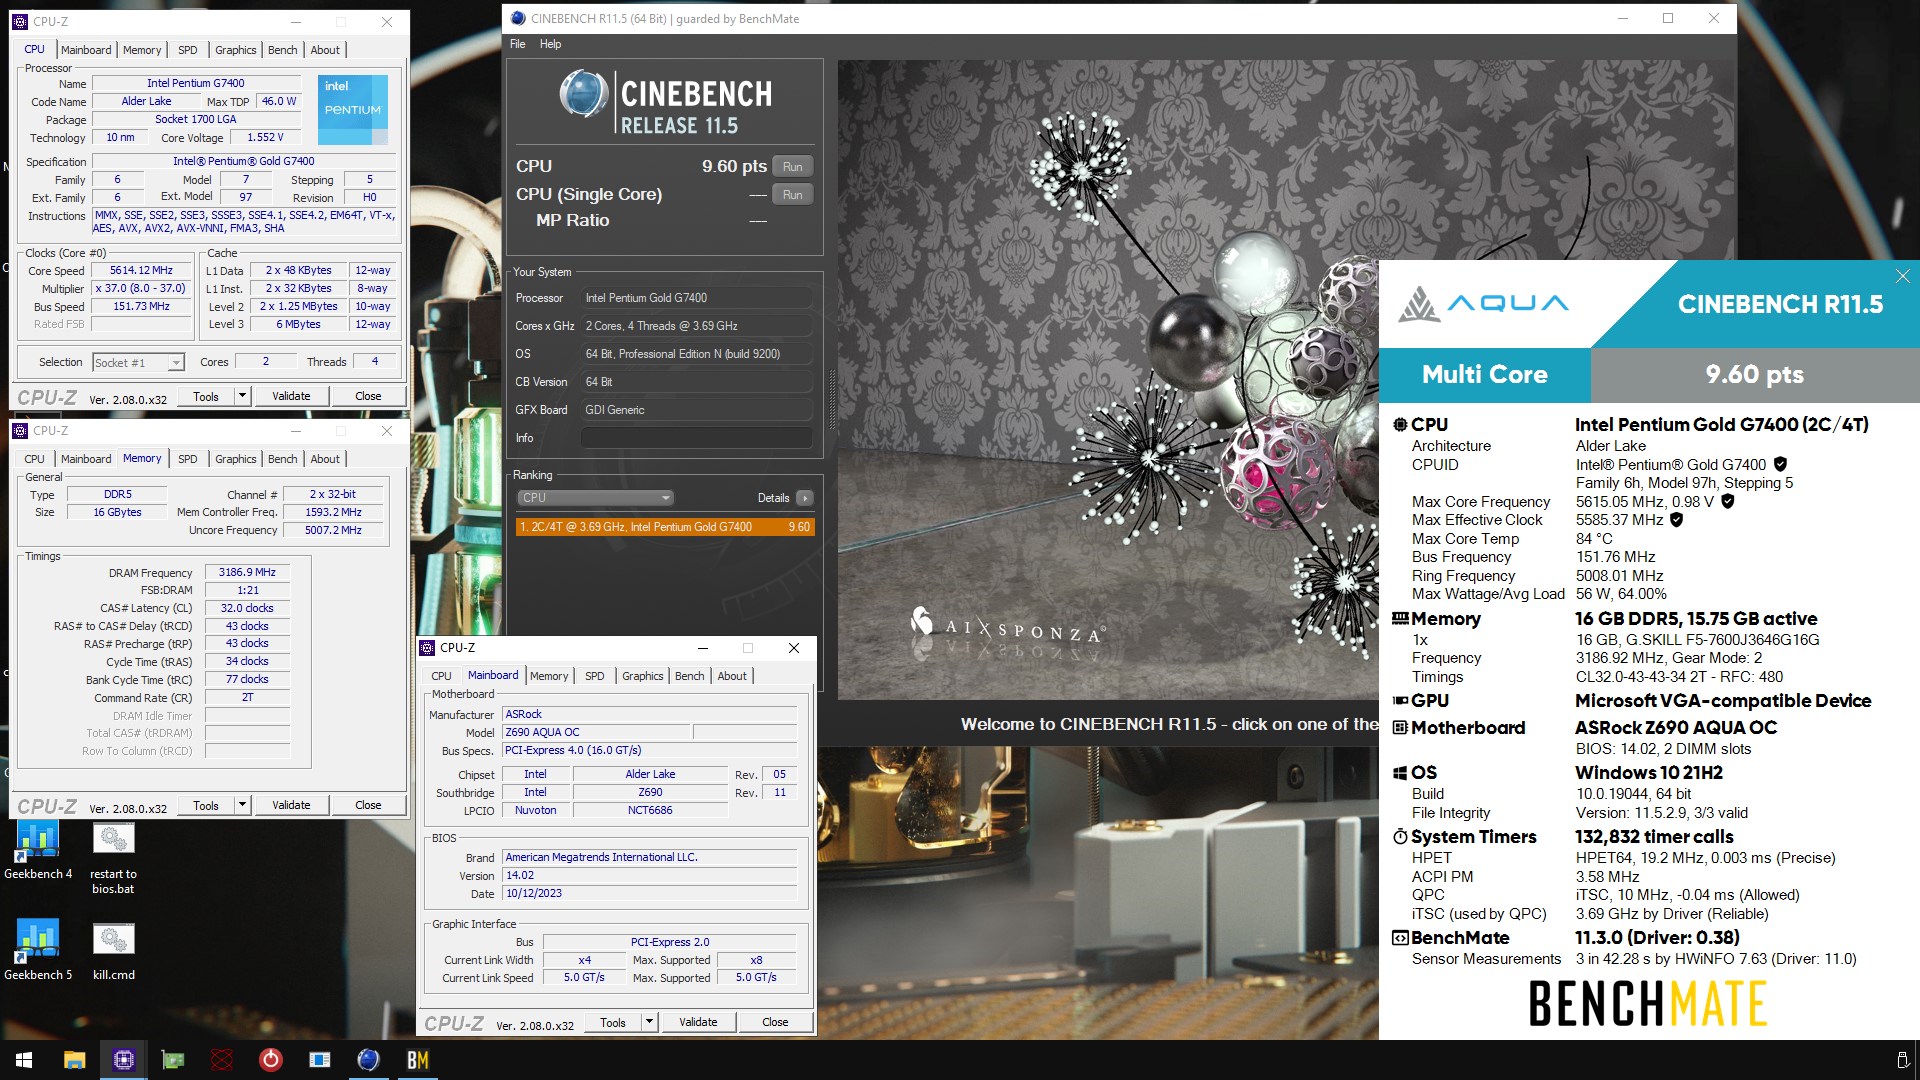Click system tray battery icon
Image resolution: width=1920 pixels, height=1080 pixels.
1902,1060
